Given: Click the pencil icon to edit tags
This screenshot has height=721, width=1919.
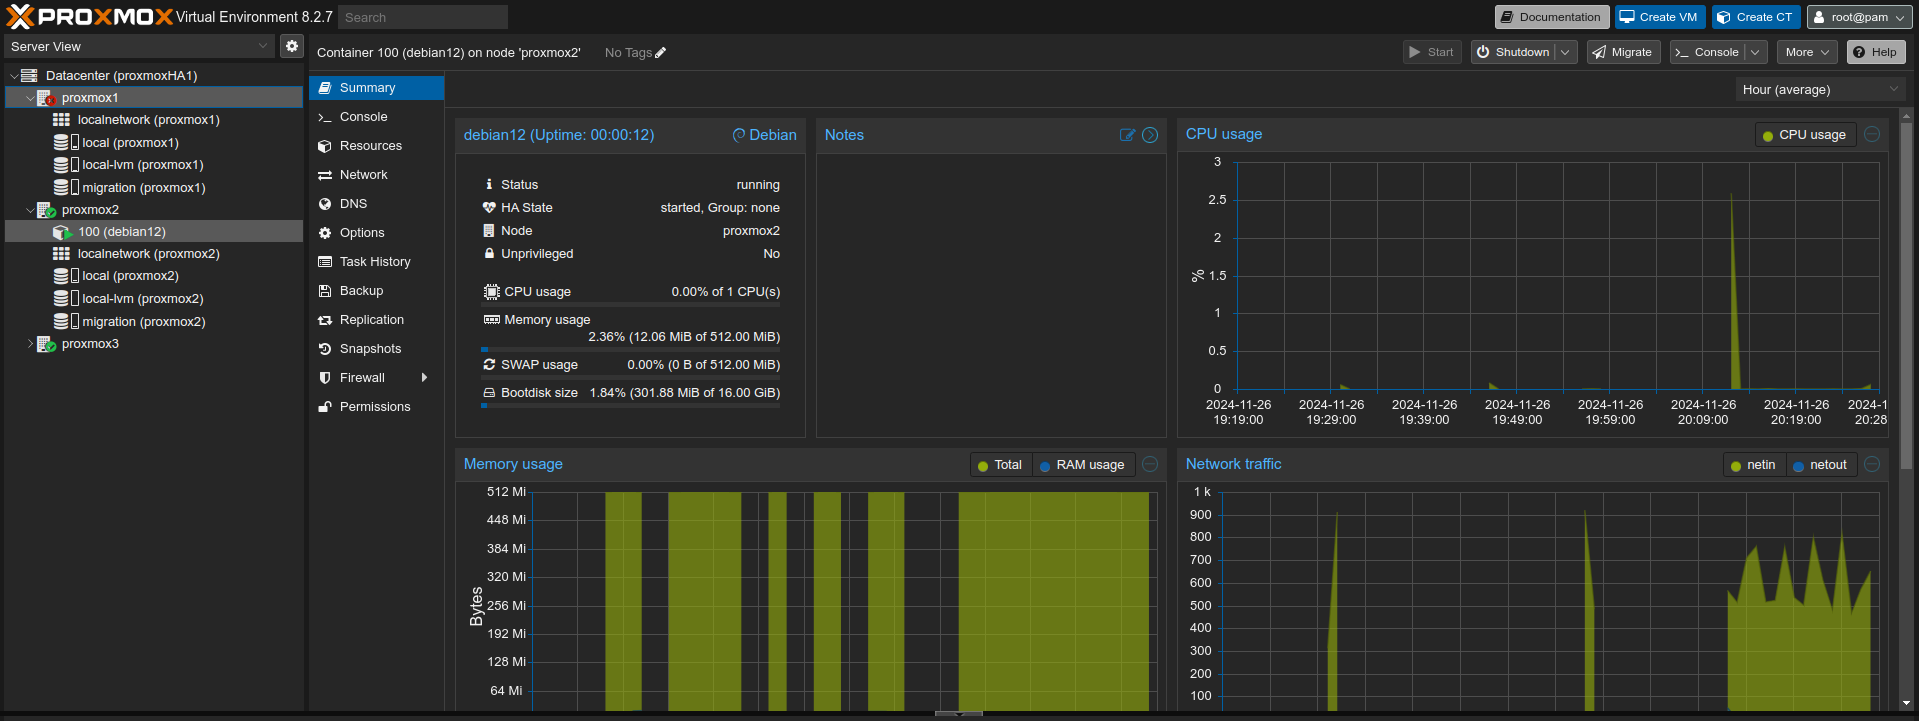Looking at the screenshot, I should pos(660,53).
